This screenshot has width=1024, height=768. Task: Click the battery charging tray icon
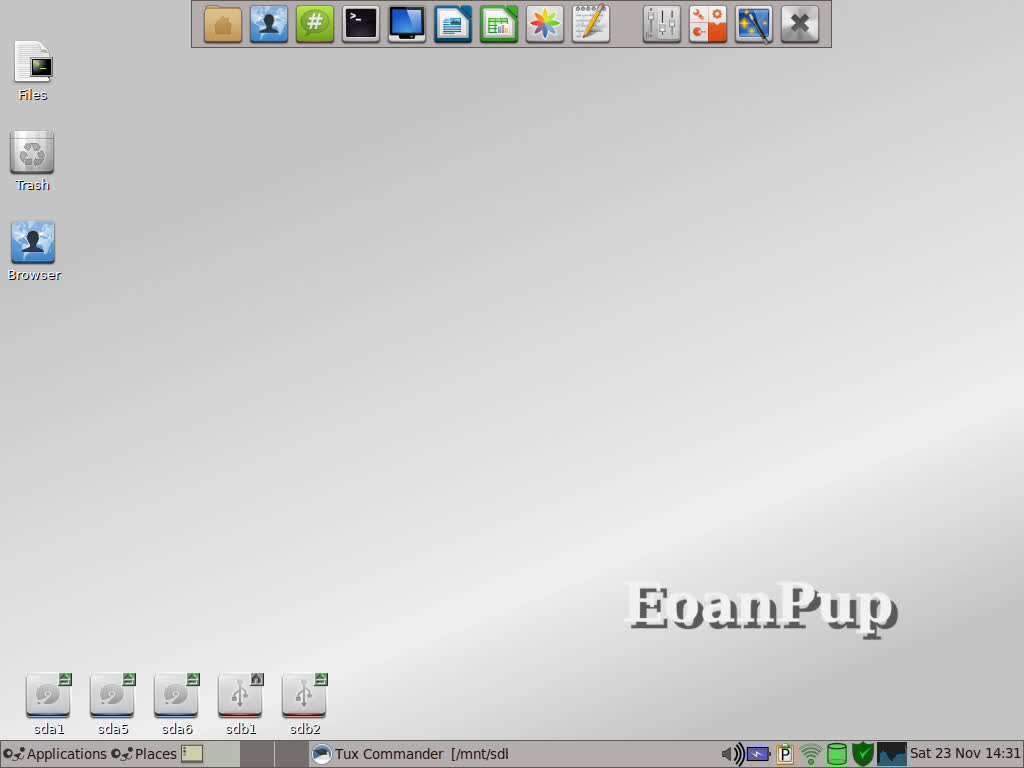[759, 754]
